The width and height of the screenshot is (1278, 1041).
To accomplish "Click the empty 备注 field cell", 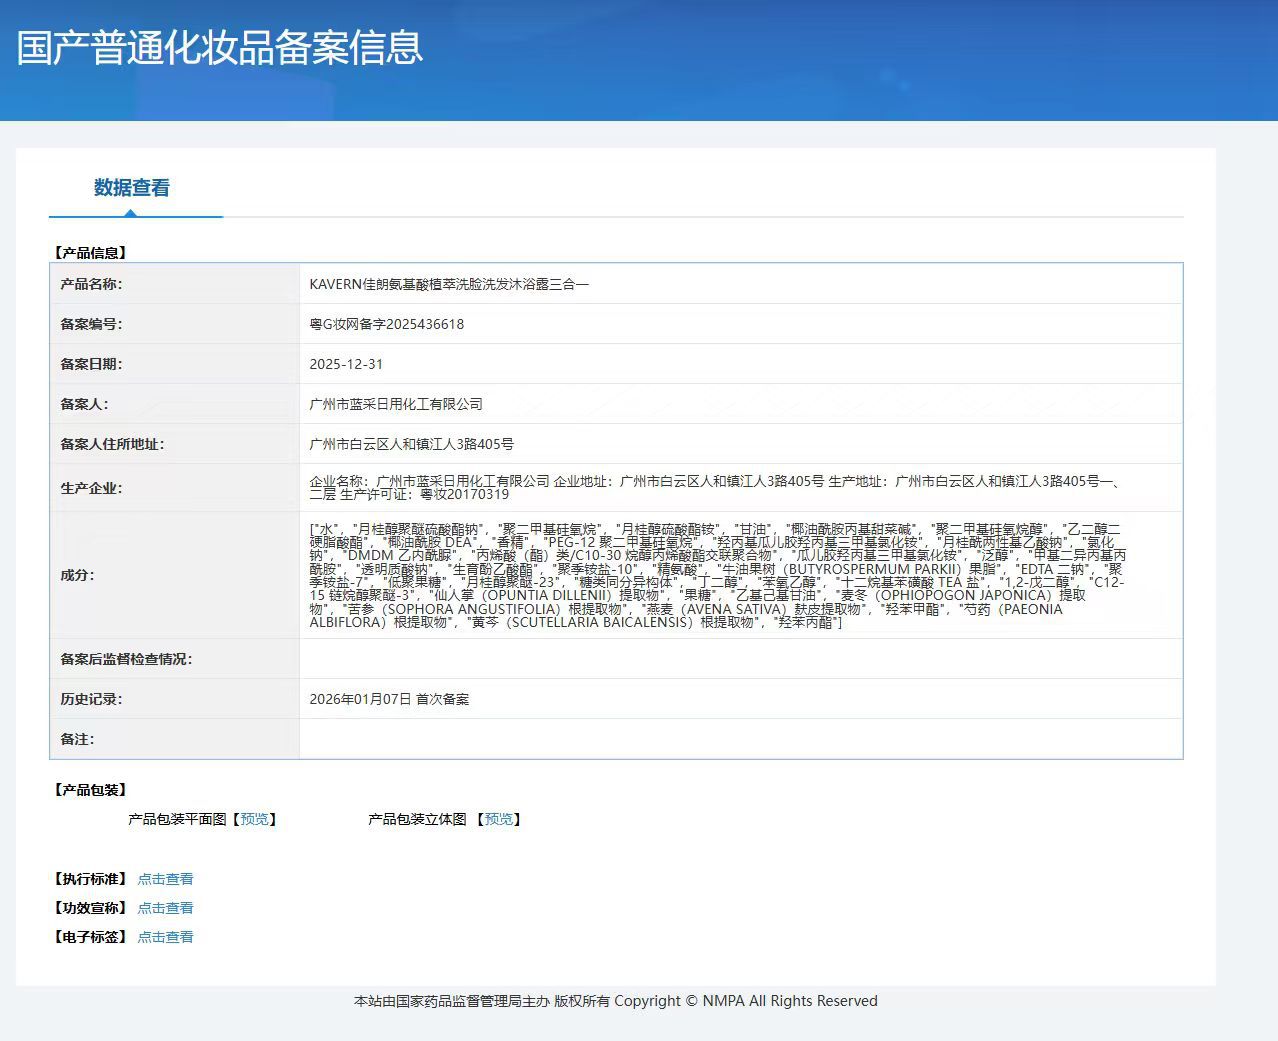I will click(740, 739).
